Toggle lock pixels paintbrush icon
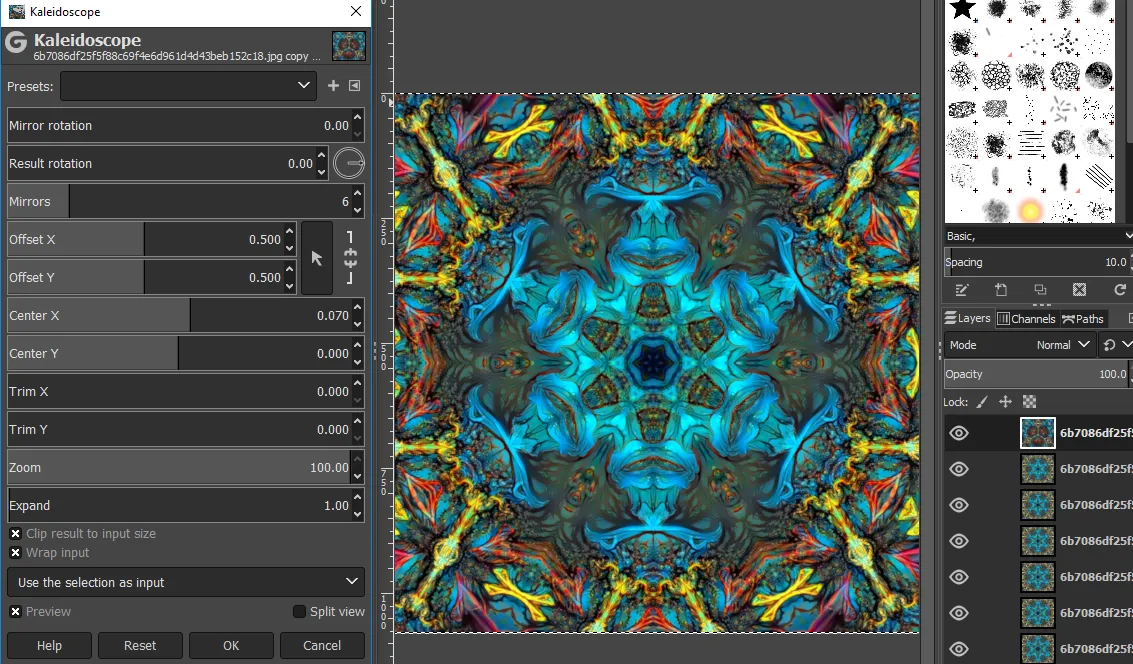Viewport: 1133px width, 664px height. click(x=982, y=402)
